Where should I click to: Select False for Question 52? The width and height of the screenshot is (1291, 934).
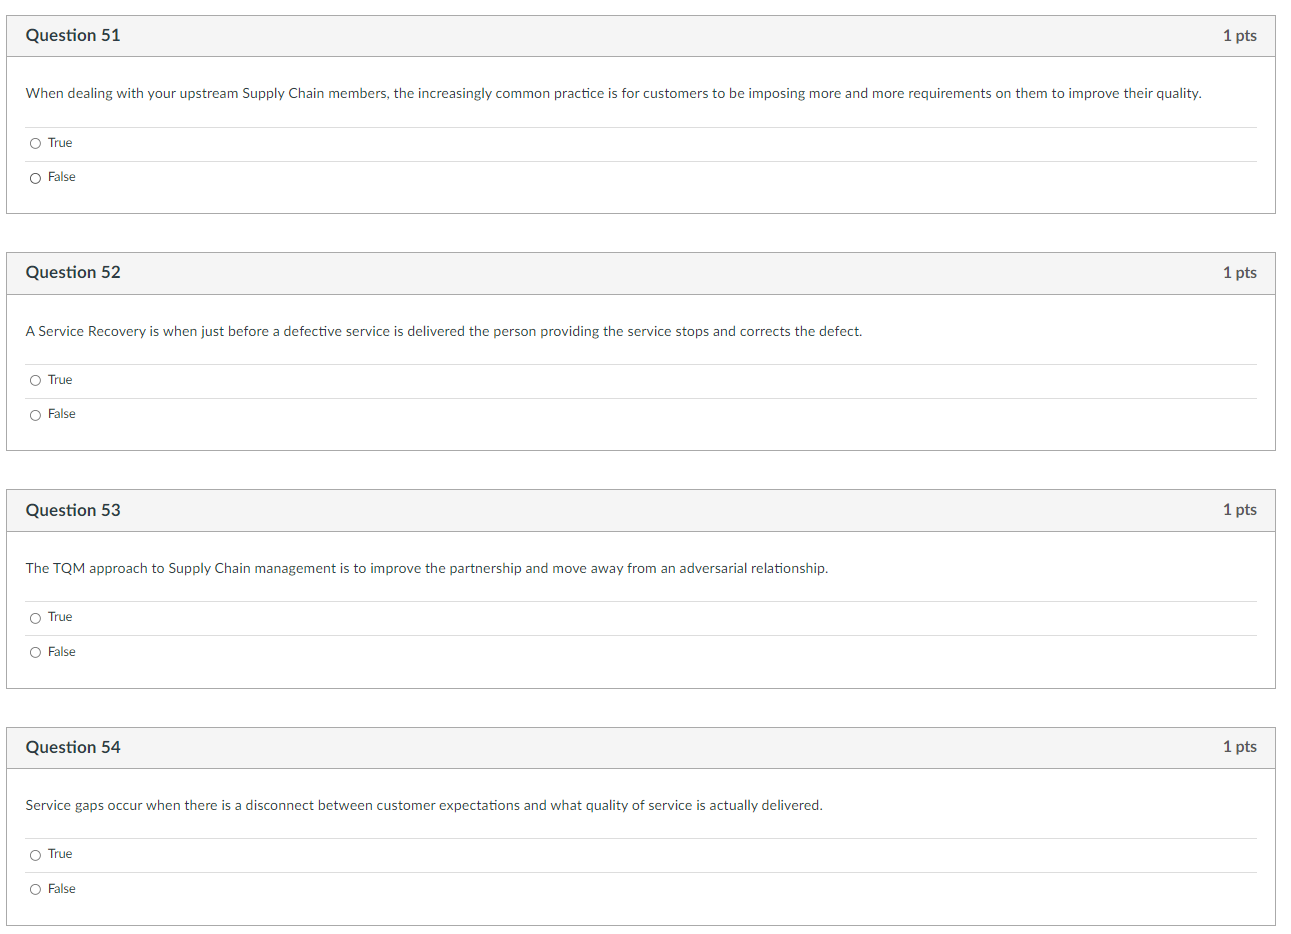(x=35, y=414)
